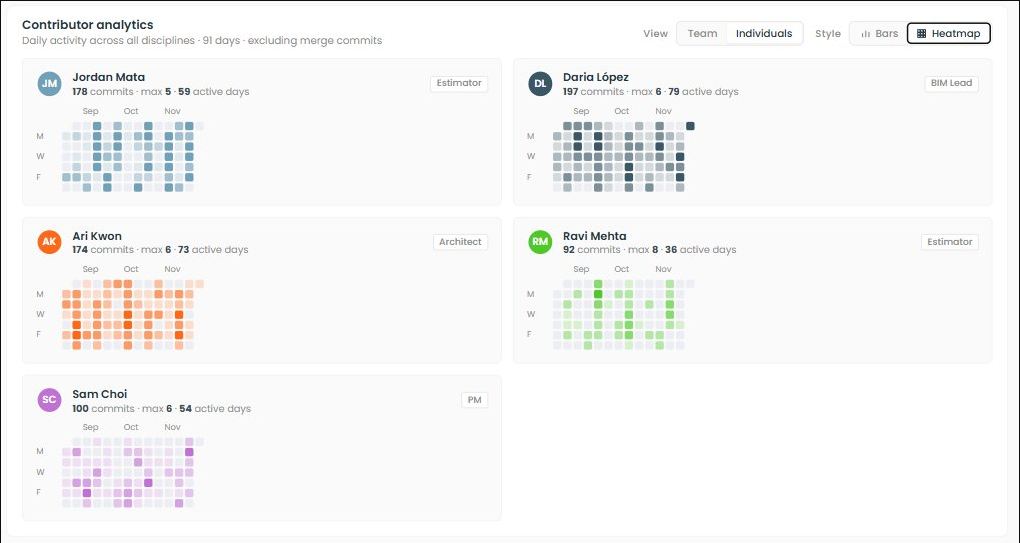The image size is (1020, 543).
Task: Click the Daily activity subtitle text
Action: coord(202,40)
